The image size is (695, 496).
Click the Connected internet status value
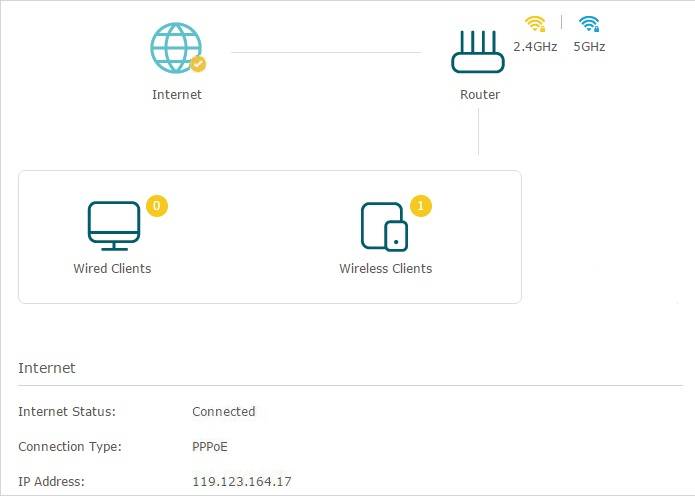(x=223, y=411)
